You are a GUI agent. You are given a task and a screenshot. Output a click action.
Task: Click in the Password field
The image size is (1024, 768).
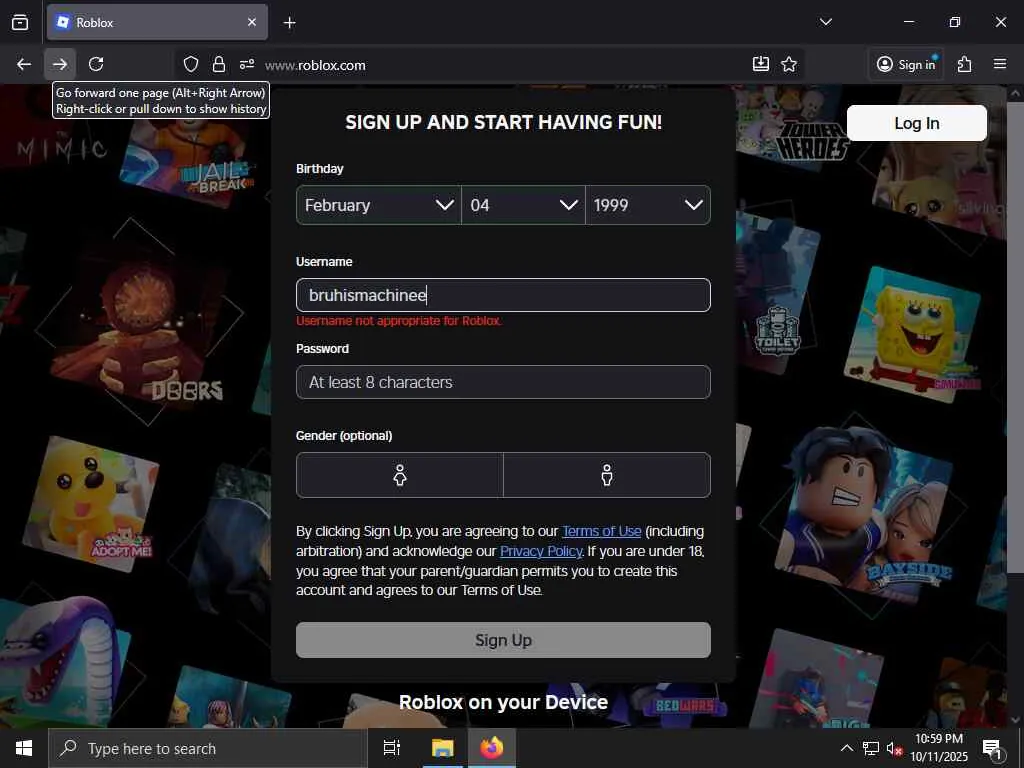[x=503, y=382]
